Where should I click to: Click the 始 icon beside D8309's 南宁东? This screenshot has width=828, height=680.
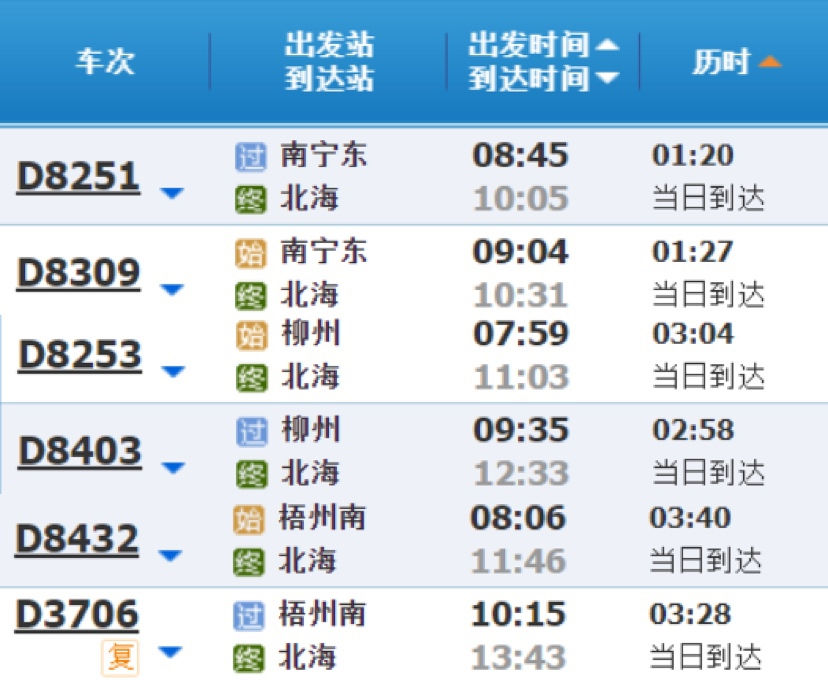(249, 253)
